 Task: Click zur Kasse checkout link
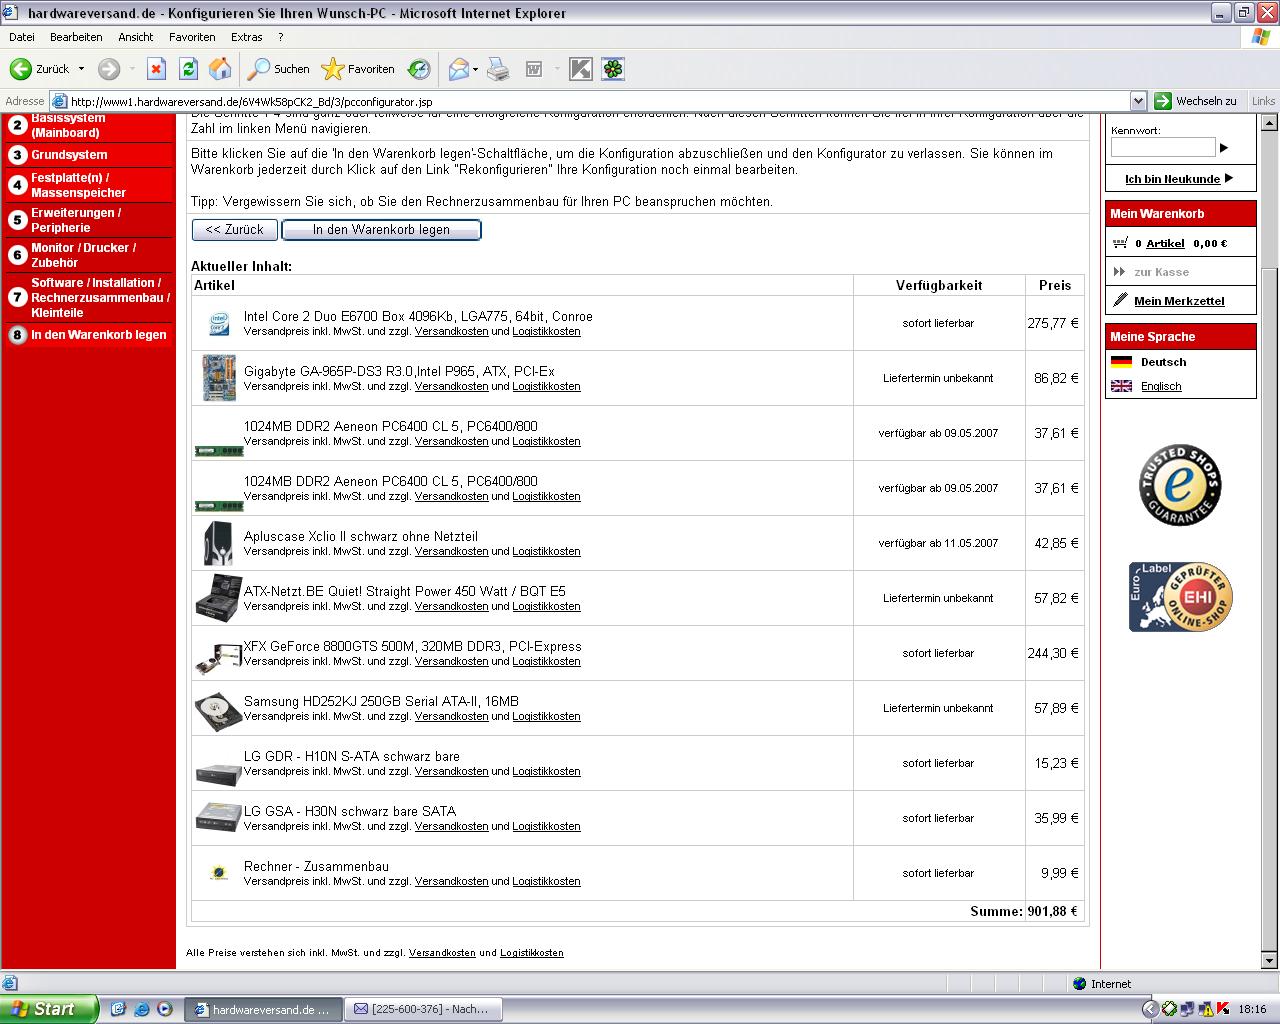(x=1161, y=272)
